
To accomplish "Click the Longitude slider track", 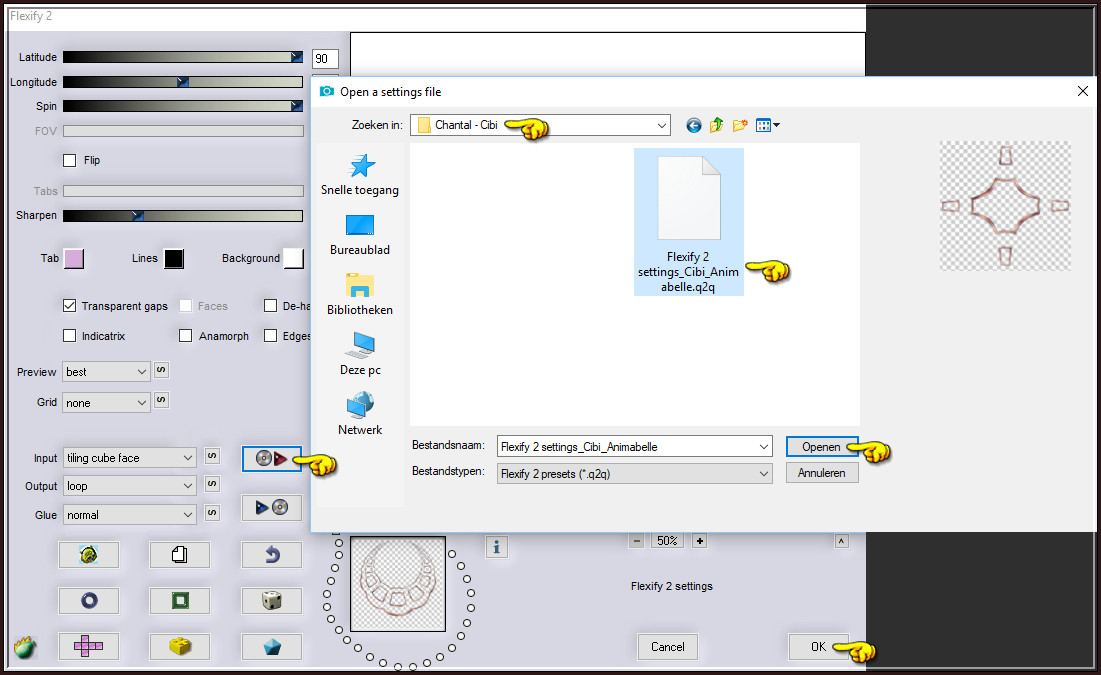I will [183, 82].
